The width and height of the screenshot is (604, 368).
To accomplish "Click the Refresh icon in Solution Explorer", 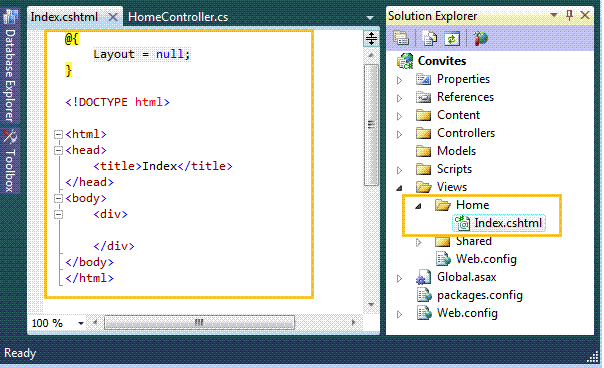I will pos(452,39).
